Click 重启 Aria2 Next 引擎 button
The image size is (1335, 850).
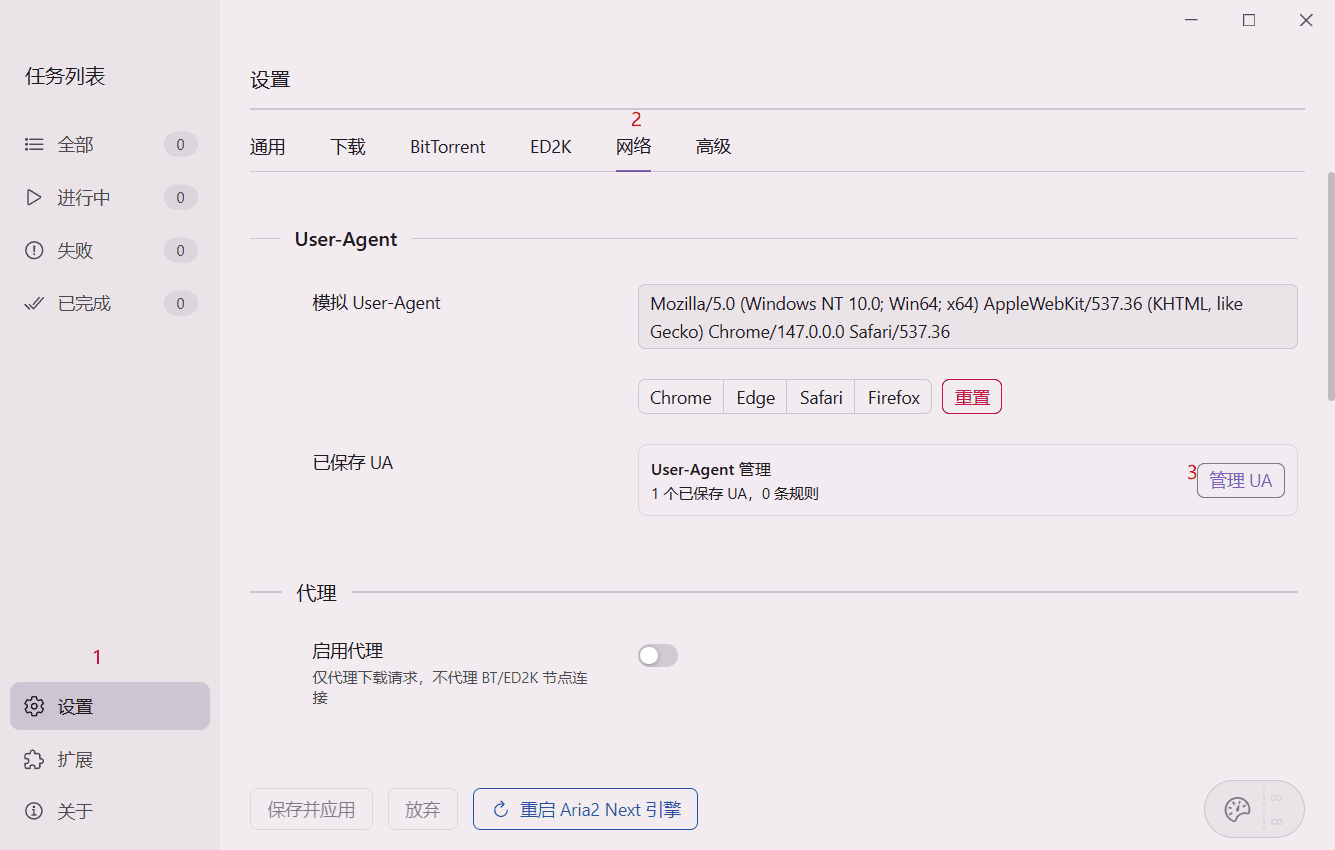coord(585,809)
